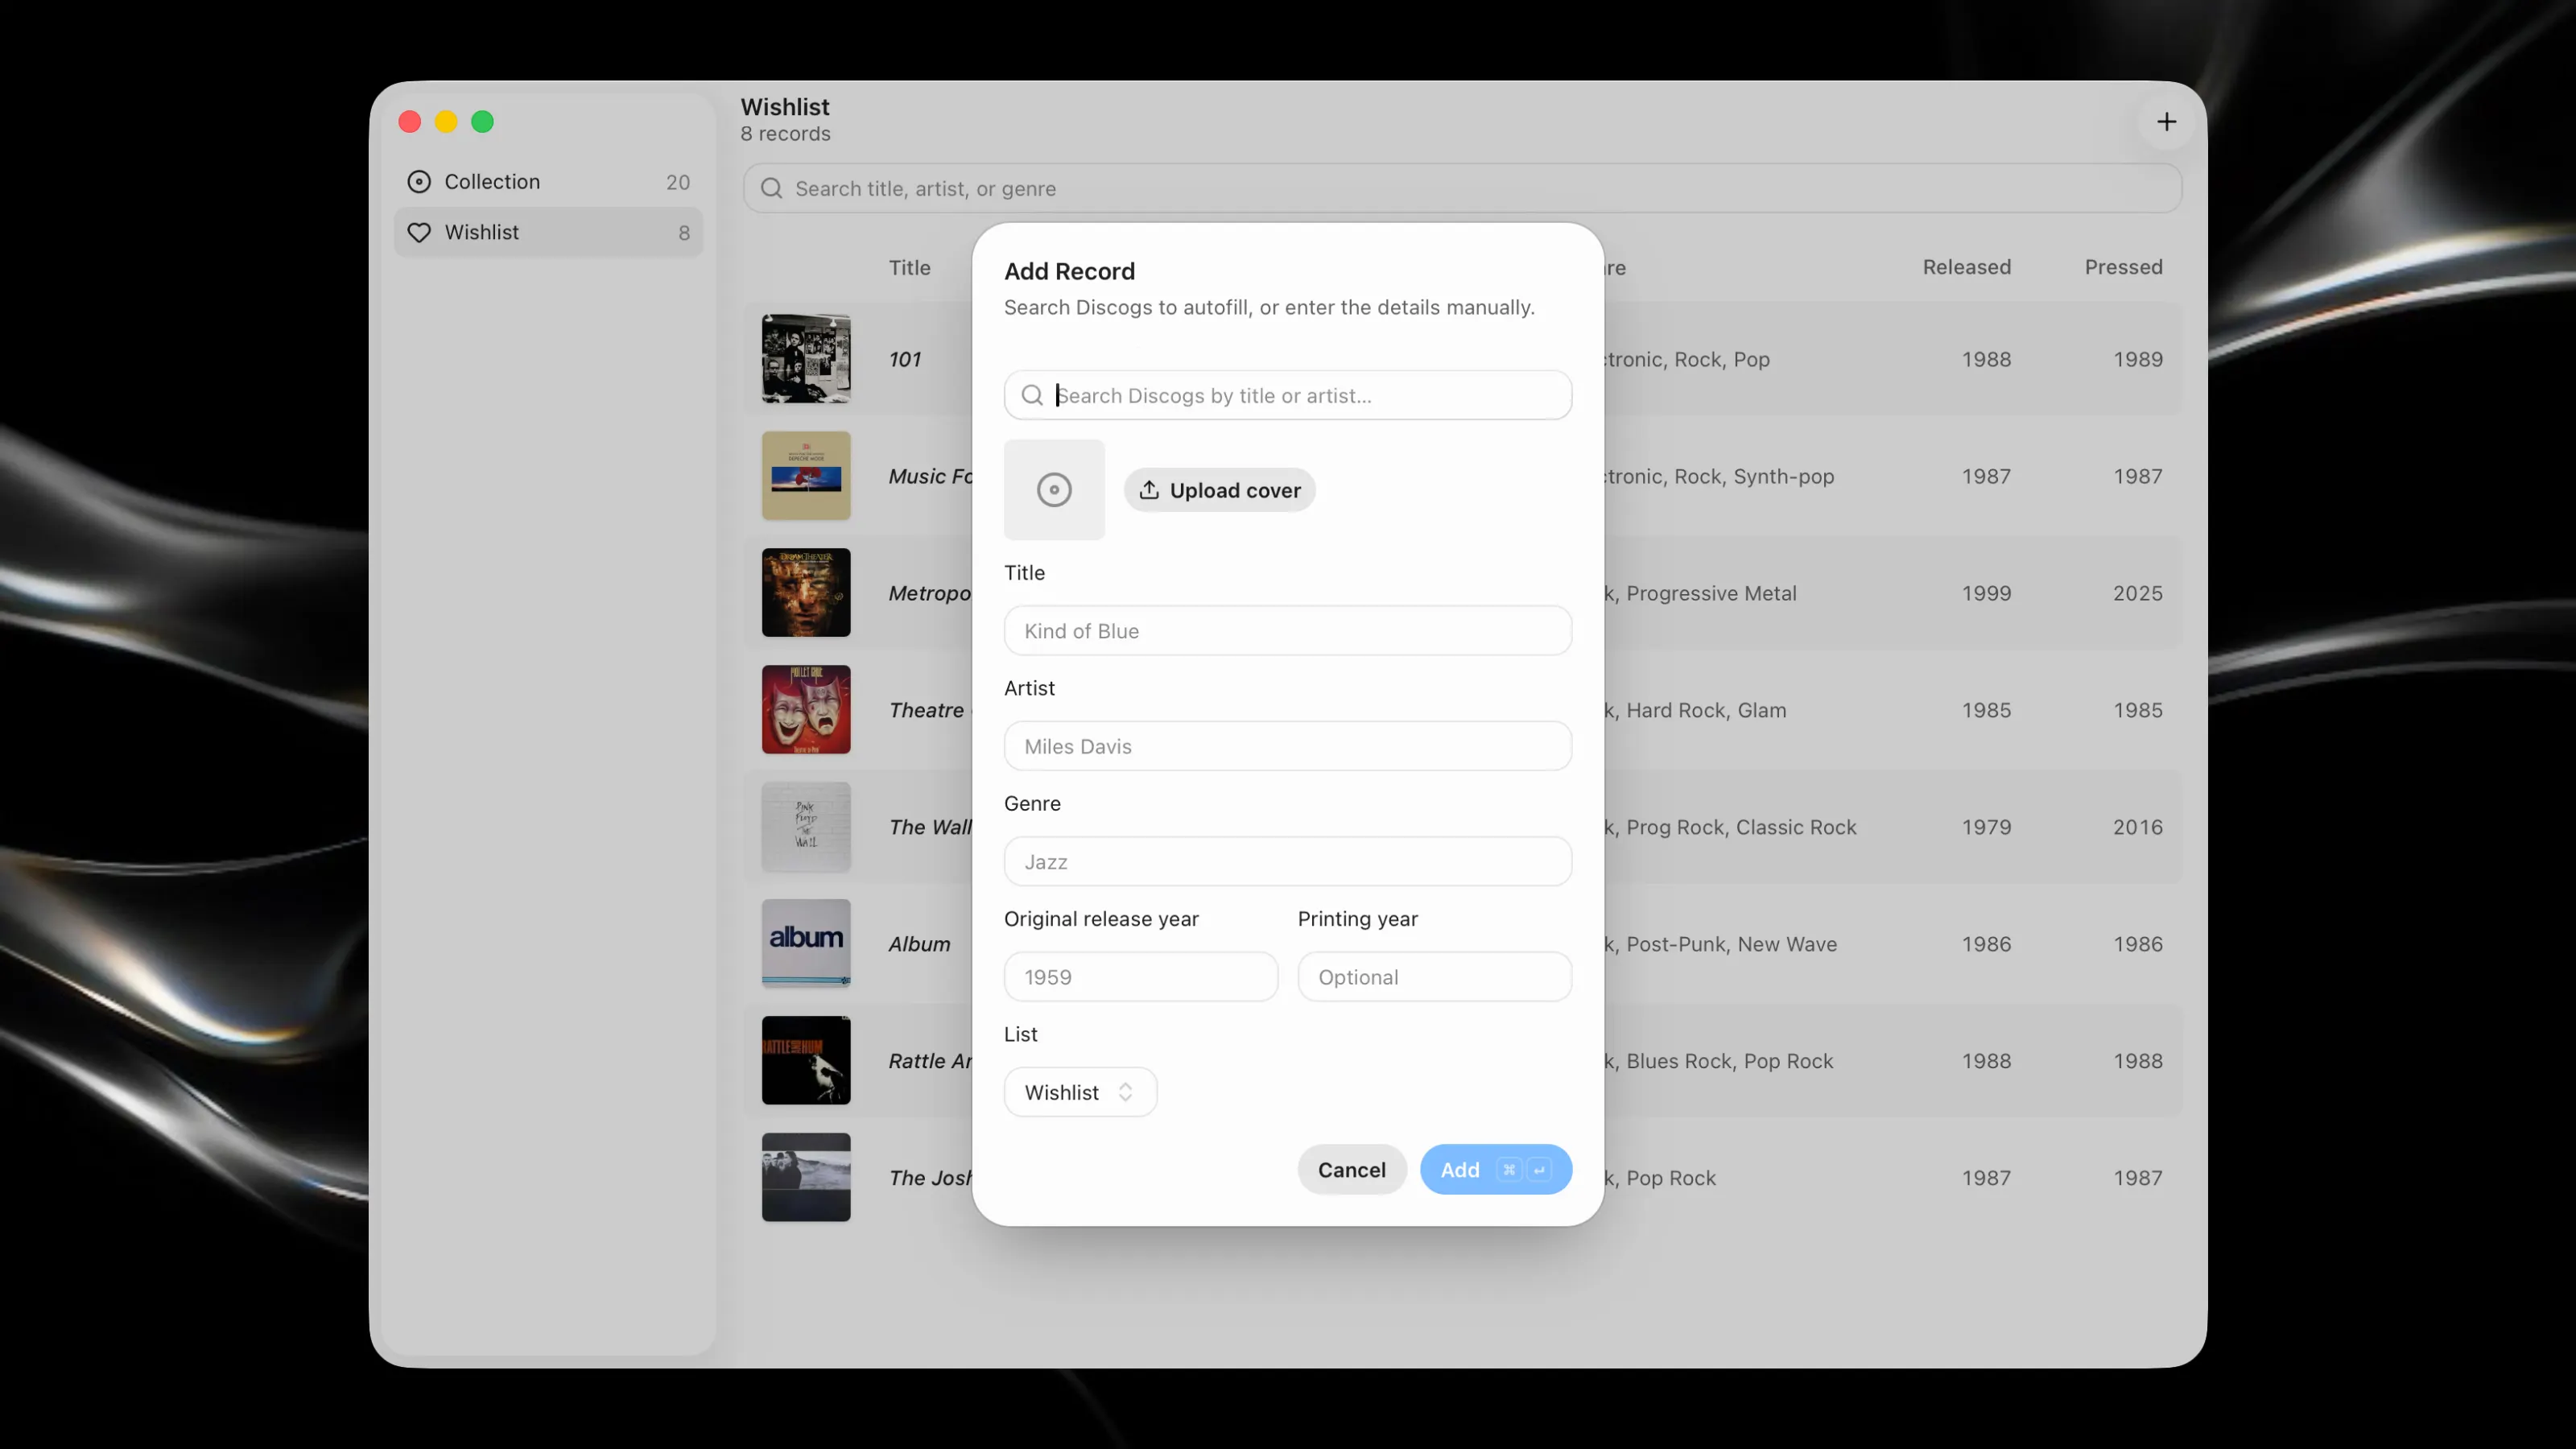Click the Wishlist heart icon in sidebar
The width and height of the screenshot is (2576, 1449).
pyautogui.click(x=419, y=232)
